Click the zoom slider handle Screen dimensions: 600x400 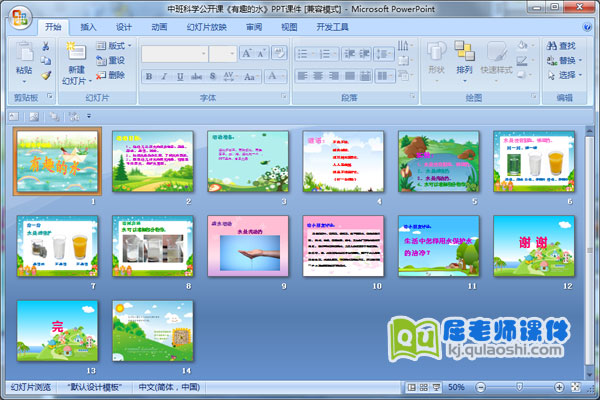tap(519, 387)
